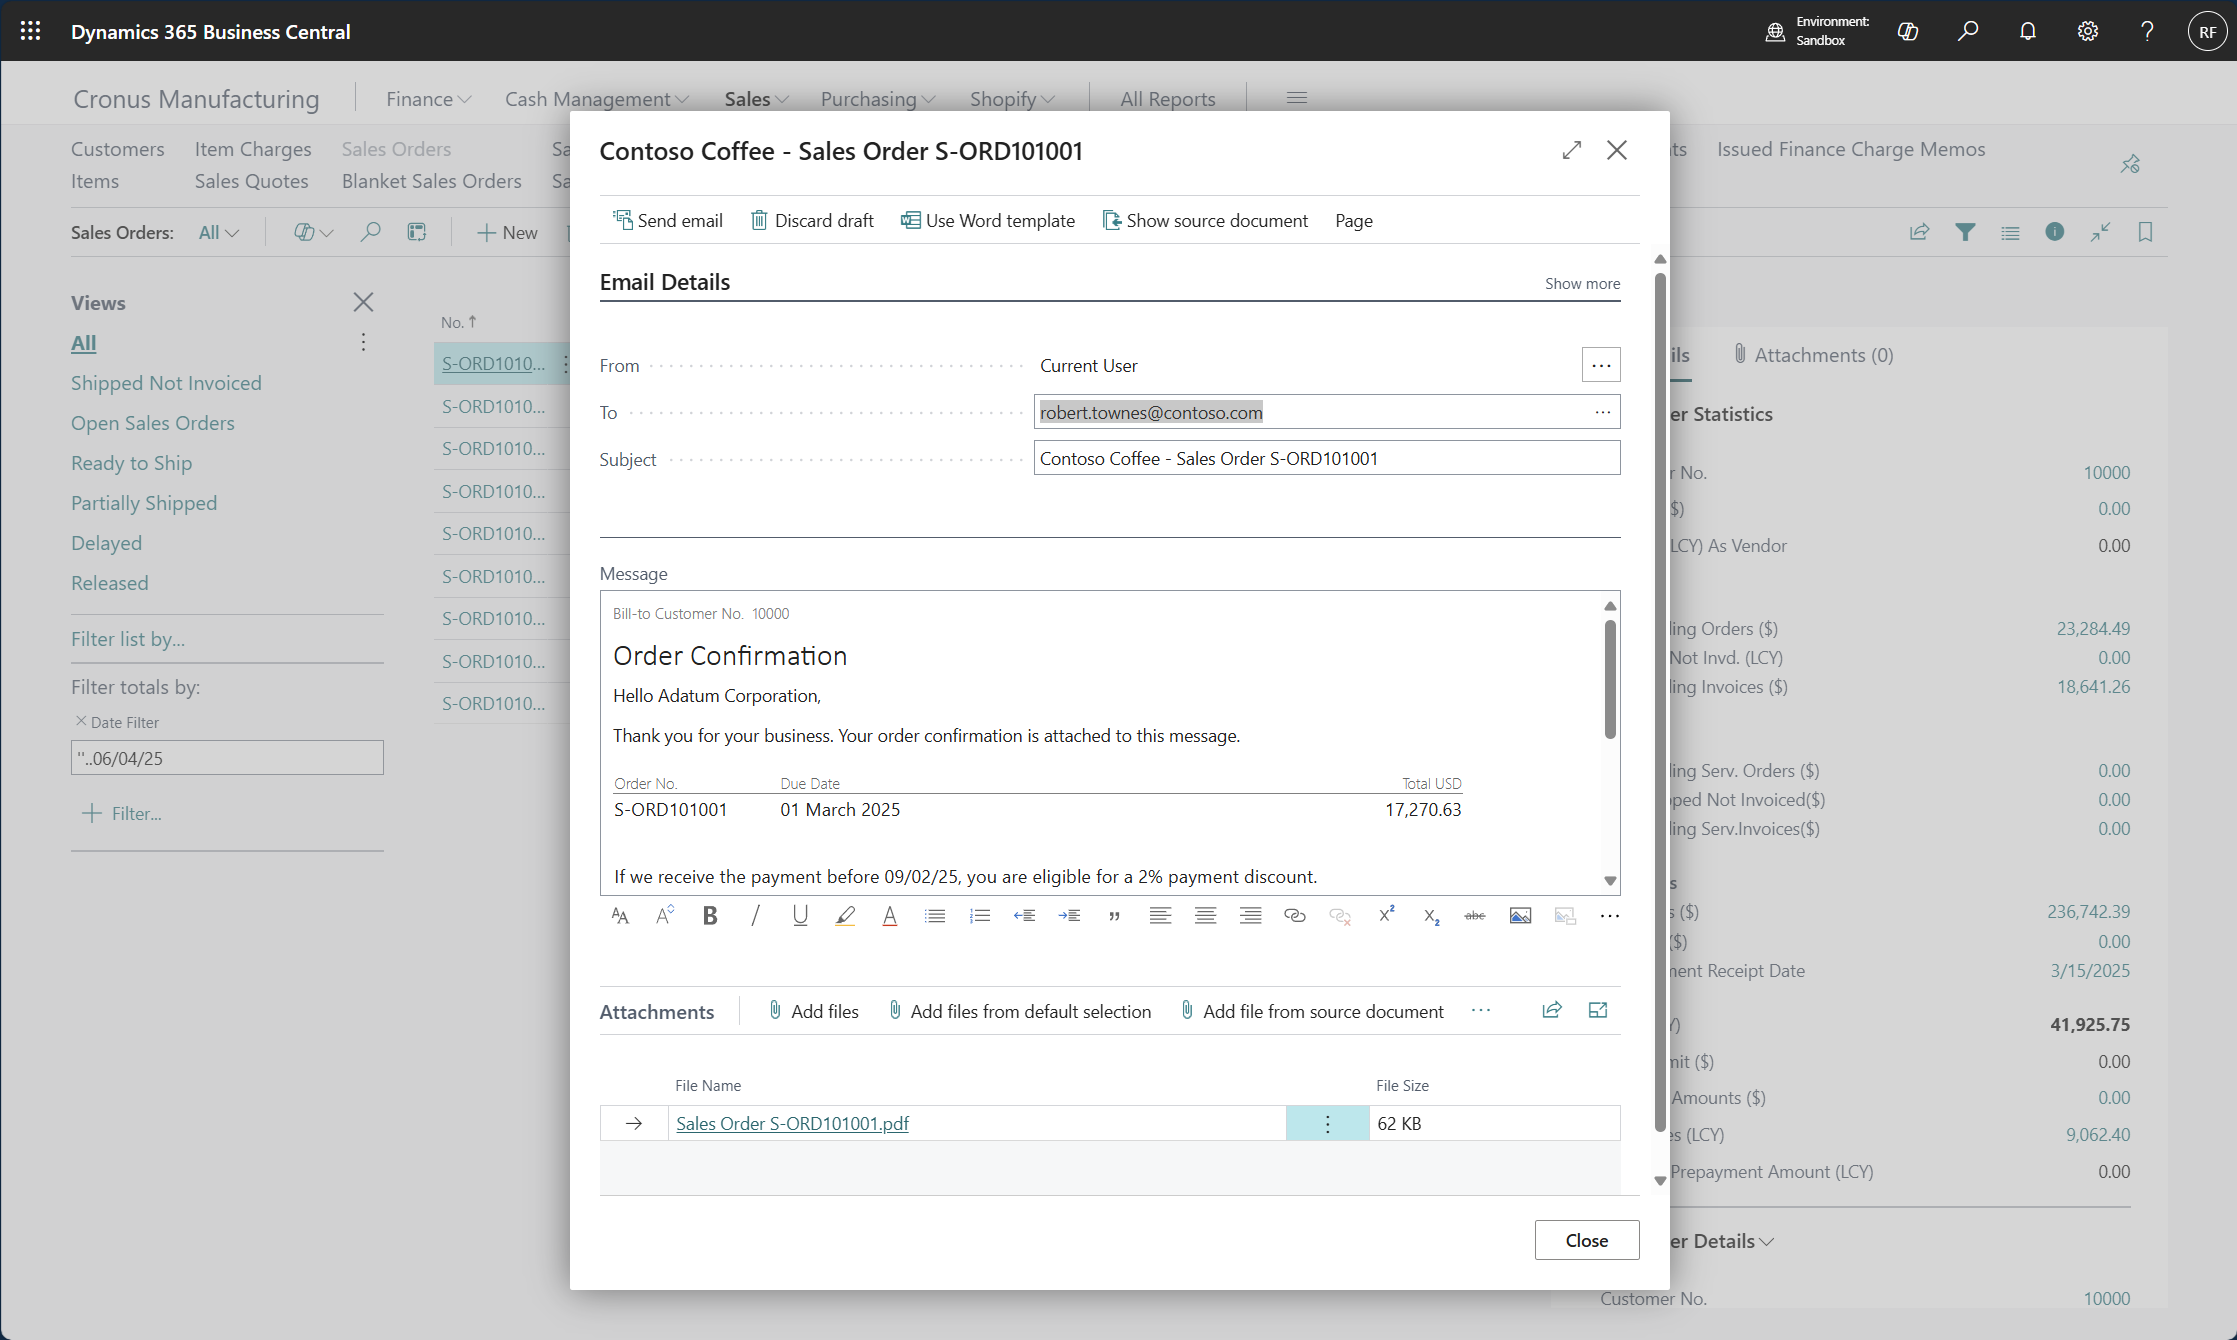The width and height of the screenshot is (2237, 1340).
Task: Share the attachments list icon
Action: click(x=1552, y=1010)
